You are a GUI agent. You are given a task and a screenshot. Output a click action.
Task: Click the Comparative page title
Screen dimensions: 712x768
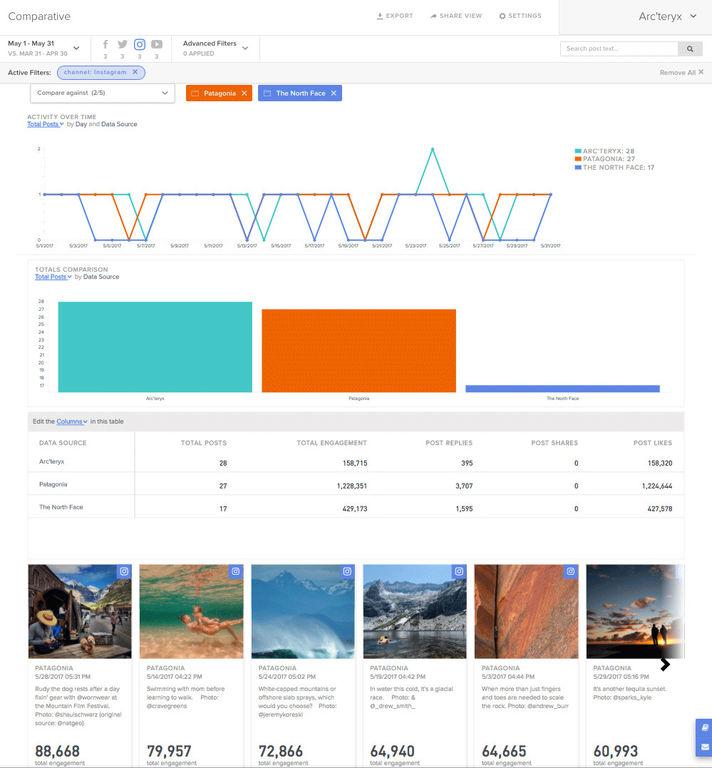[39, 16]
